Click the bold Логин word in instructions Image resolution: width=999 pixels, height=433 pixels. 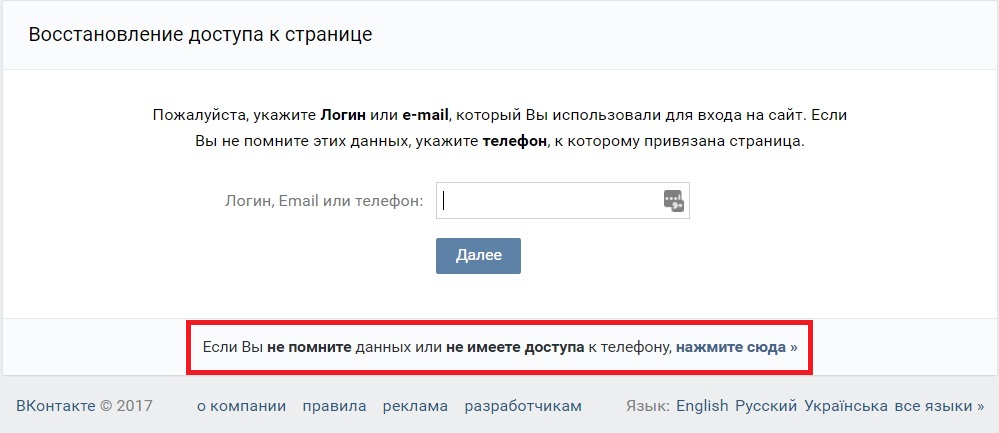(x=343, y=116)
